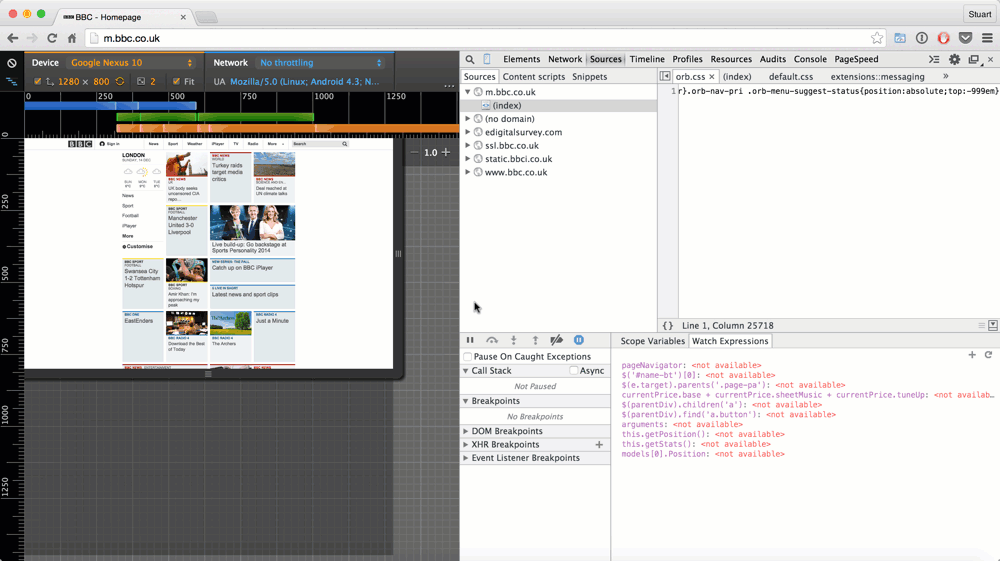Refresh watch expressions icon
This screenshot has width=1000, height=561.
988,354
